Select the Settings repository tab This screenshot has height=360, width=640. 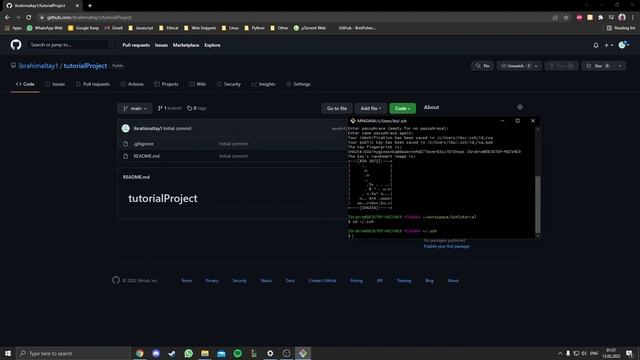(298, 84)
